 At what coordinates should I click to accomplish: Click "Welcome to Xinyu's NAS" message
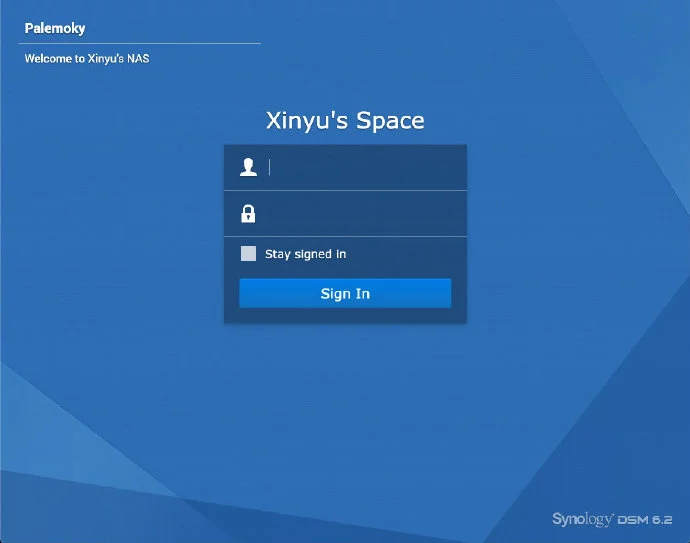pyautogui.click(x=87, y=58)
